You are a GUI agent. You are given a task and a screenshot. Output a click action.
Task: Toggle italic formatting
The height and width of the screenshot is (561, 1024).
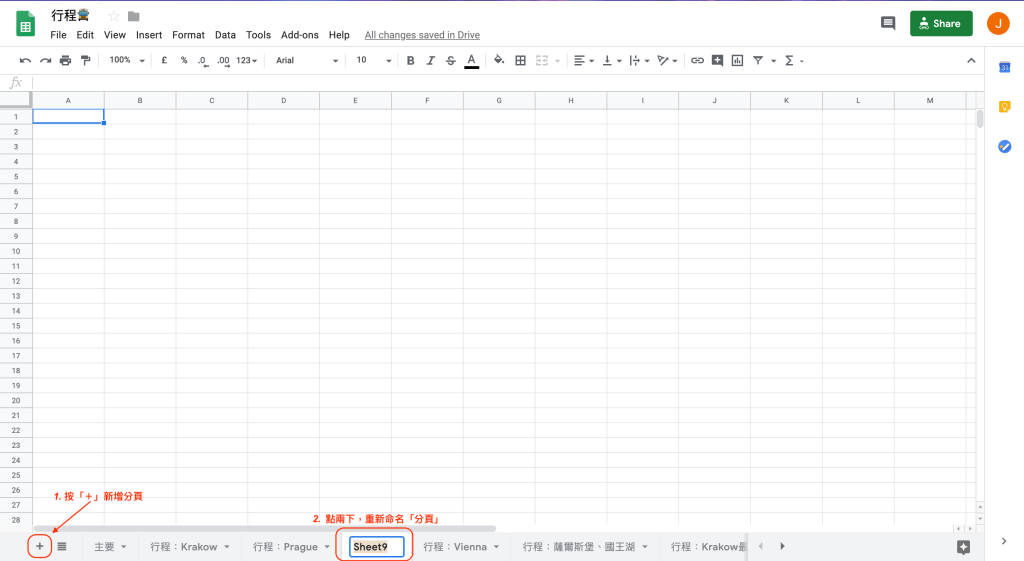click(x=430, y=61)
